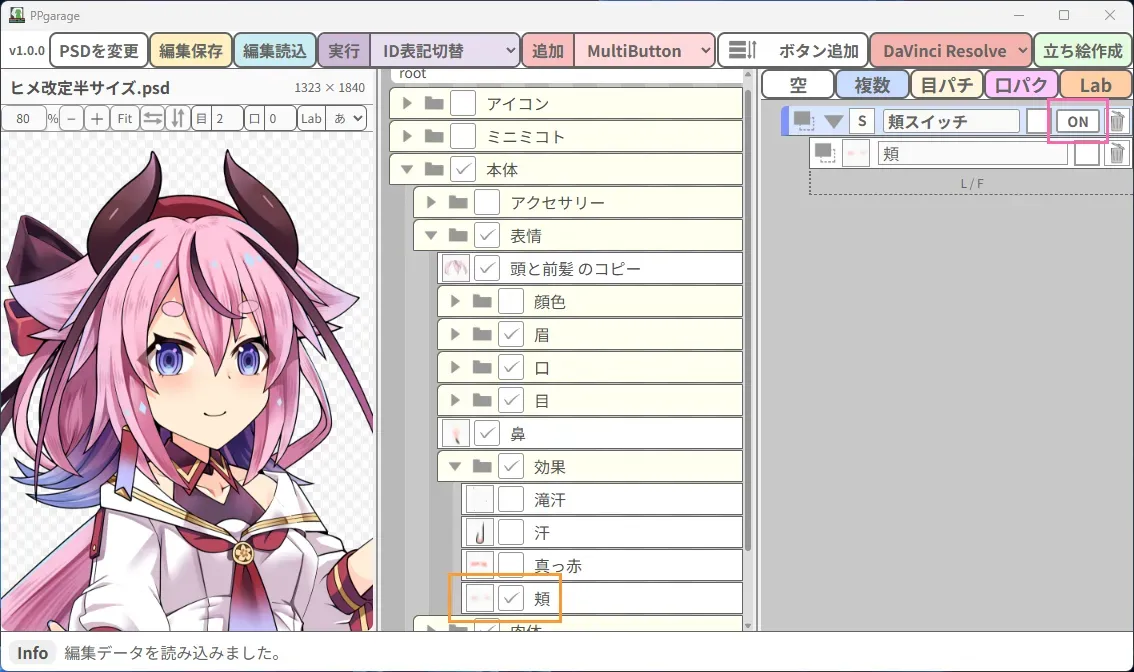1134x672 pixels.
Task: Select the 空 tab
Action: pyautogui.click(x=798, y=85)
